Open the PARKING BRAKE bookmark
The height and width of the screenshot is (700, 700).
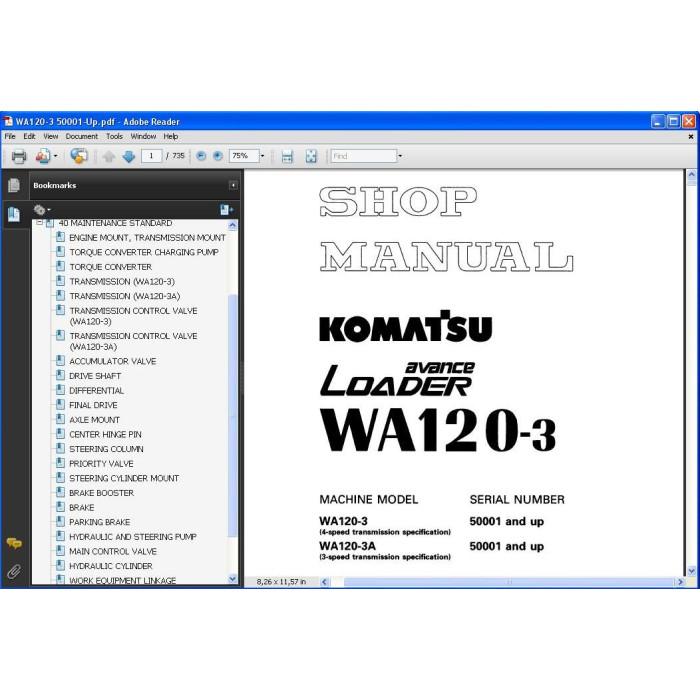[x=100, y=522]
